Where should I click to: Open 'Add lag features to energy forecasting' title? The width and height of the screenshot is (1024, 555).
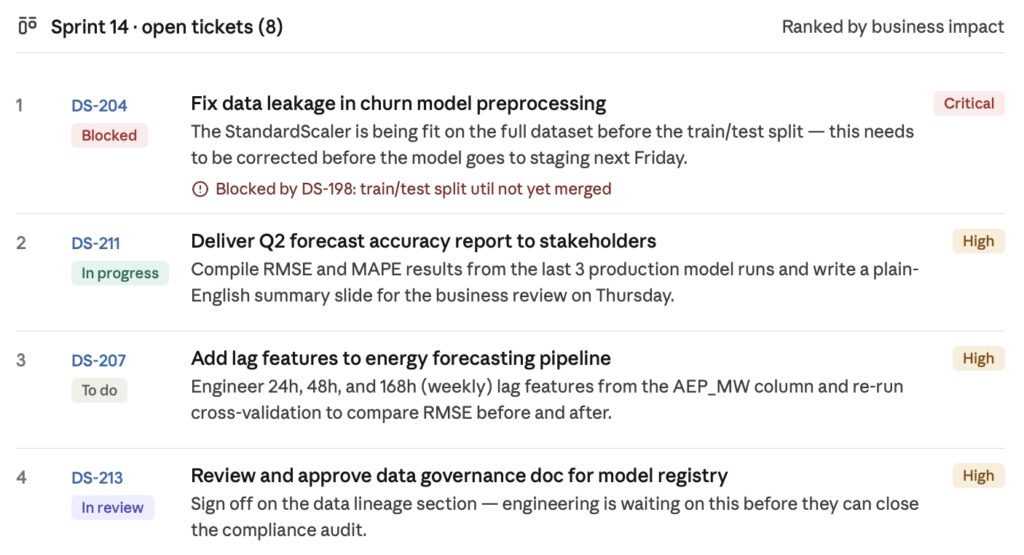[400, 358]
